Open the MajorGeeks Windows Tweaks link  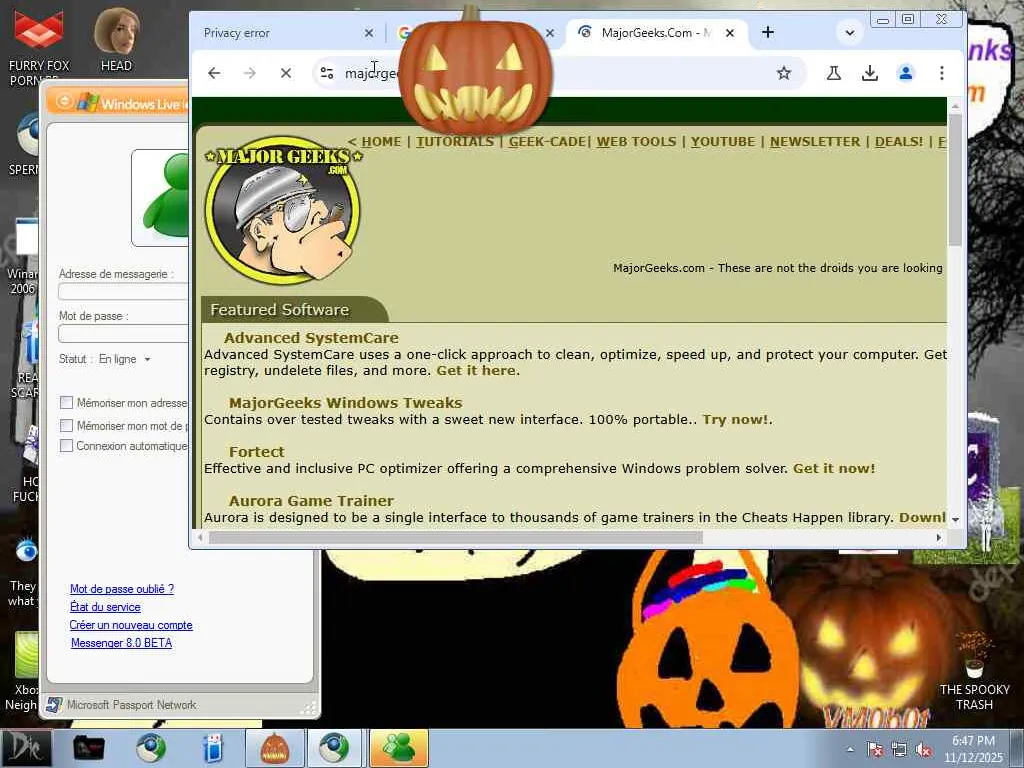pos(345,403)
